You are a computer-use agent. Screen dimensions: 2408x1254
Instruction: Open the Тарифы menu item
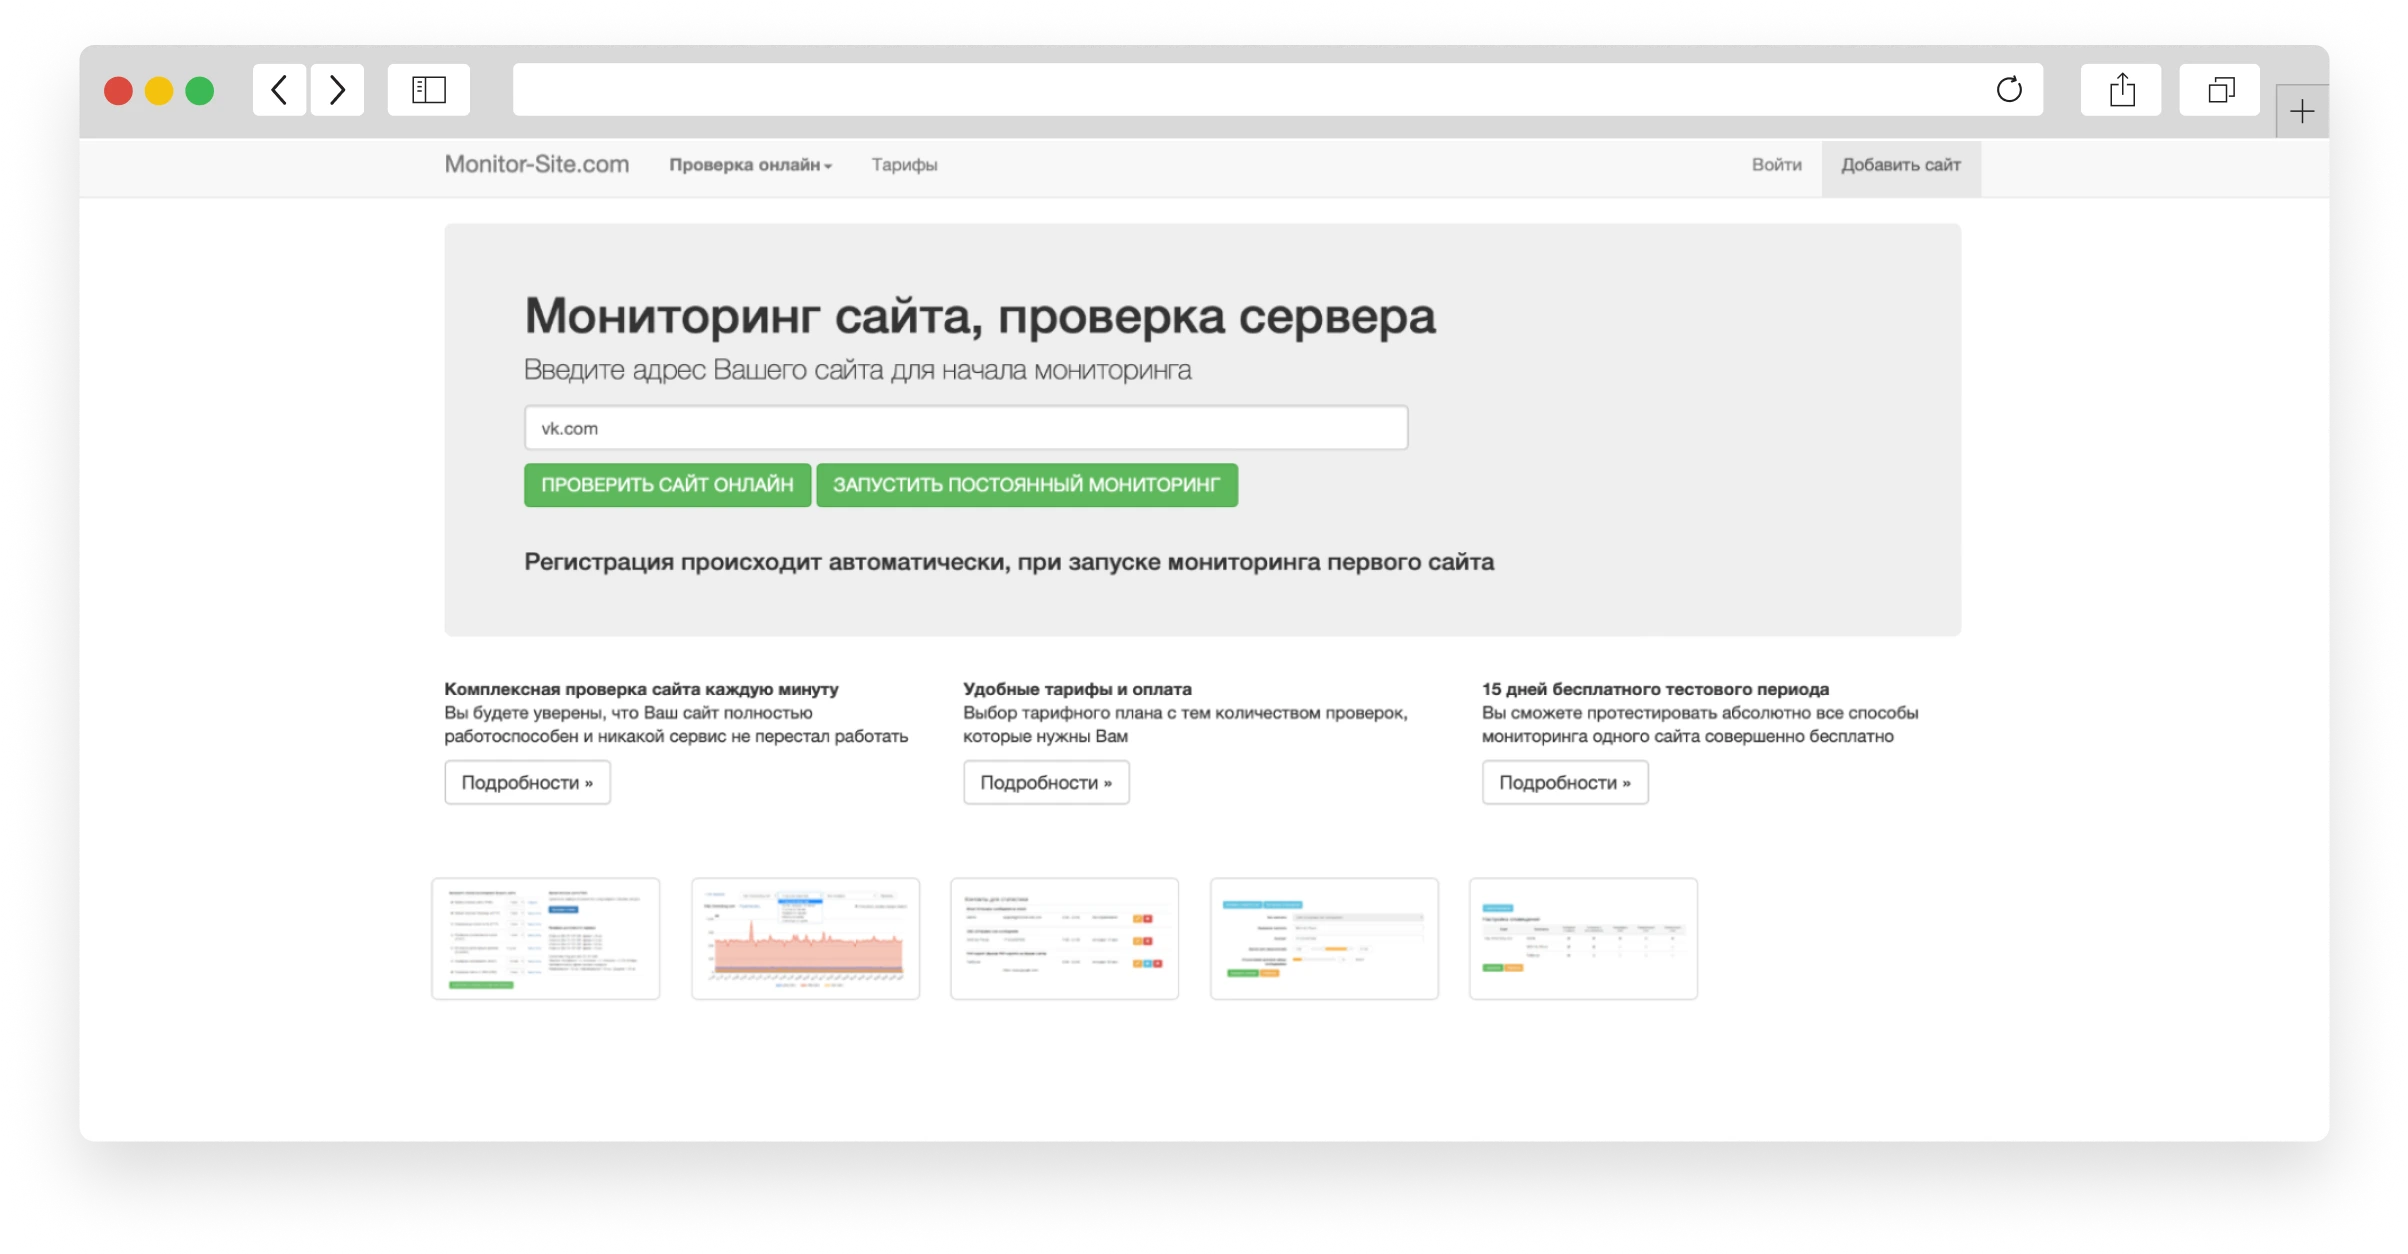[x=903, y=166]
